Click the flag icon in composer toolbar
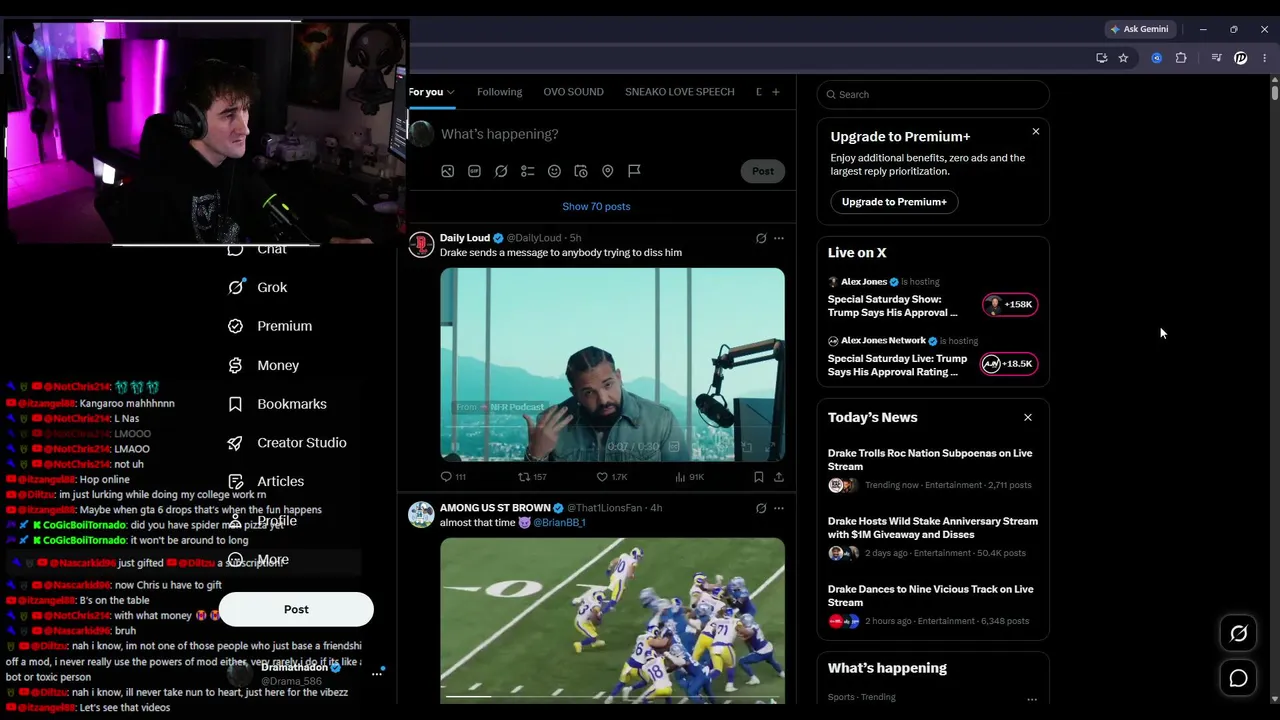Image resolution: width=1280 pixels, height=720 pixels. [634, 171]
